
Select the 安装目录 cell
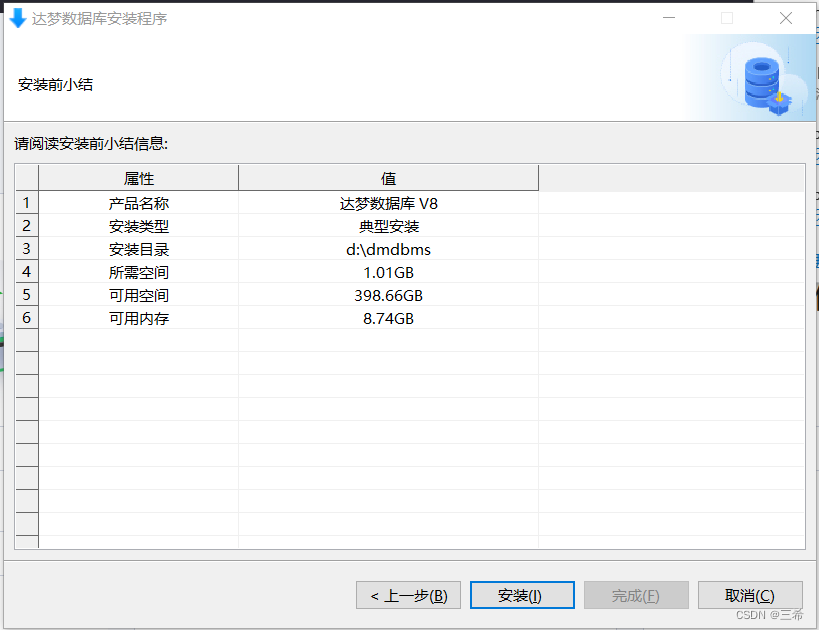coord(138,249)
